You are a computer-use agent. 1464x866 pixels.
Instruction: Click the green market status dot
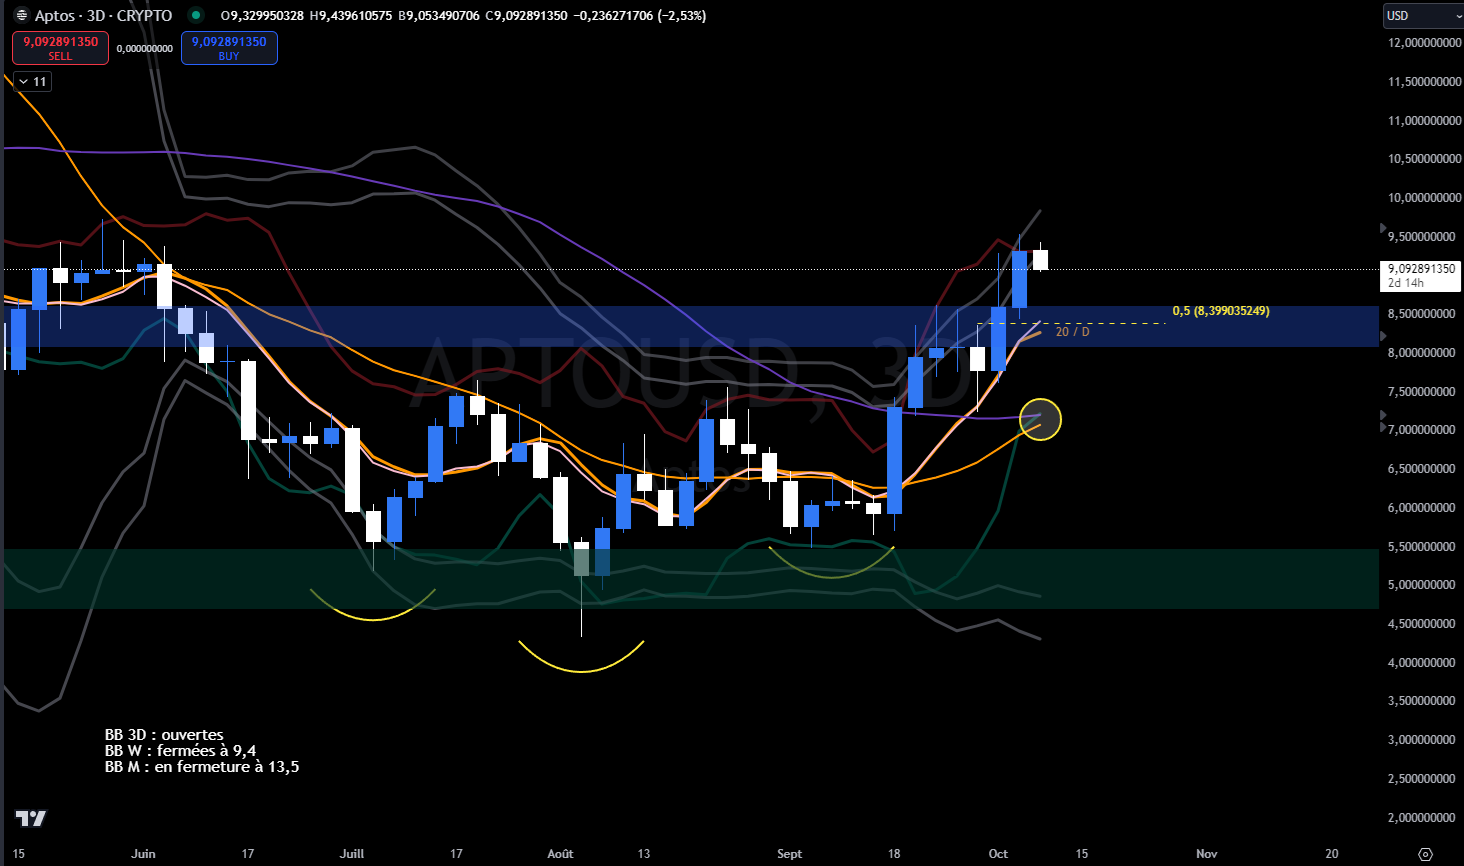[x=196, y=15]
